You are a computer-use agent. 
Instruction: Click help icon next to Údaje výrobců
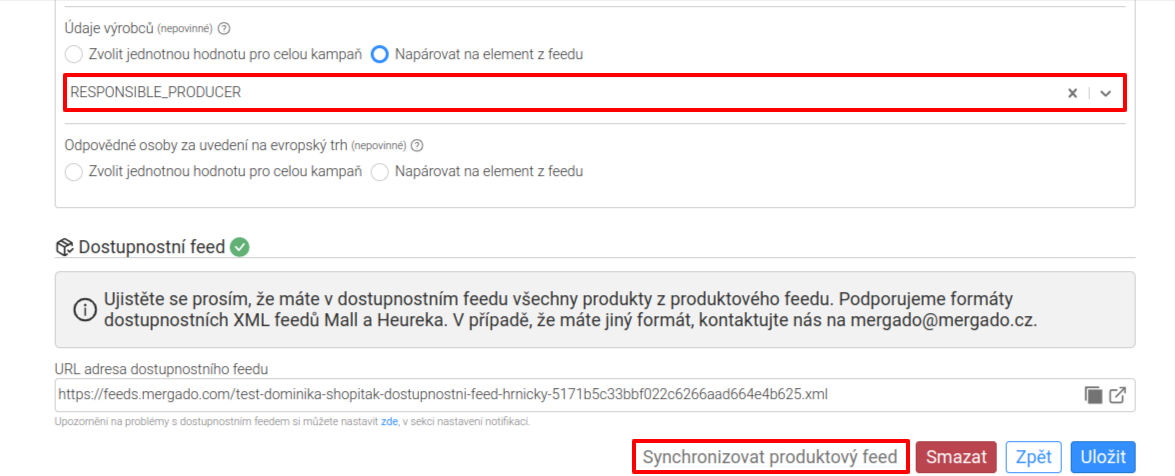(223, 28)
